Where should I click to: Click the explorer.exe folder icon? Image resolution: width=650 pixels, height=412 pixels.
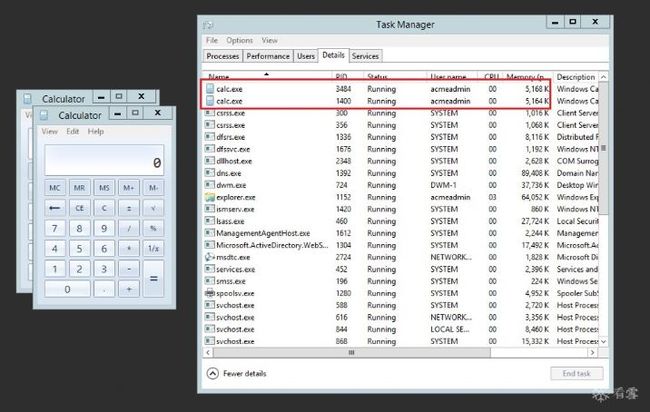210,197
